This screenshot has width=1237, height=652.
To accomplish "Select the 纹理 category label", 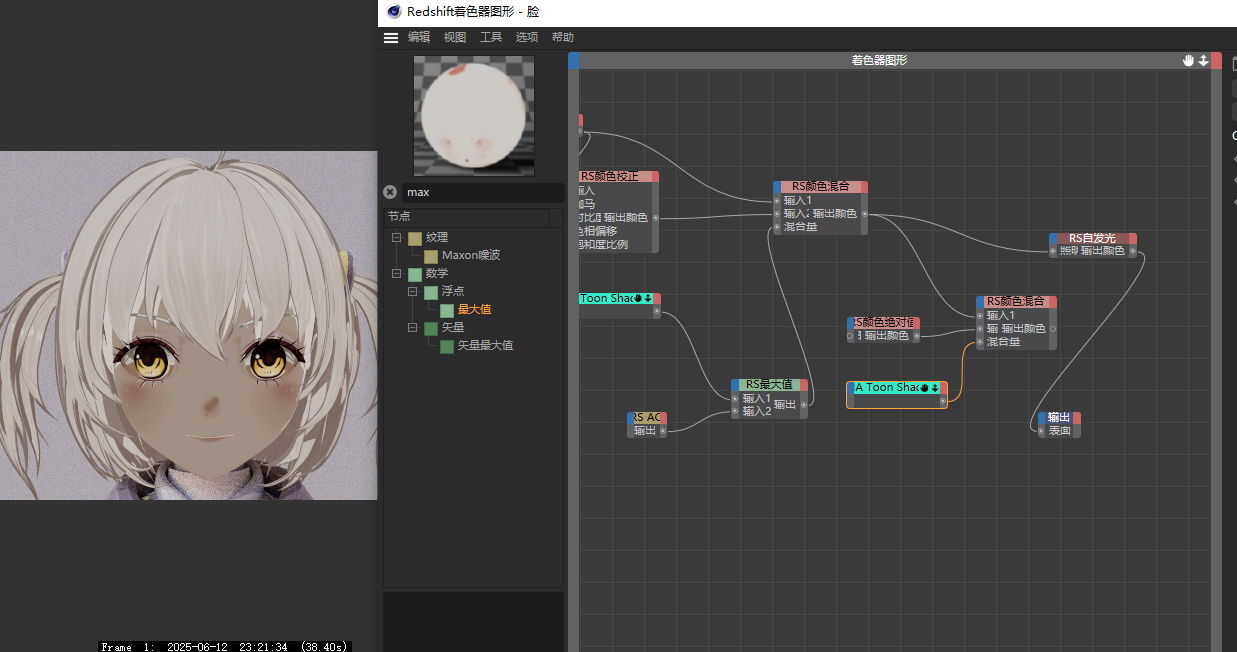I will tap(437, 238).
